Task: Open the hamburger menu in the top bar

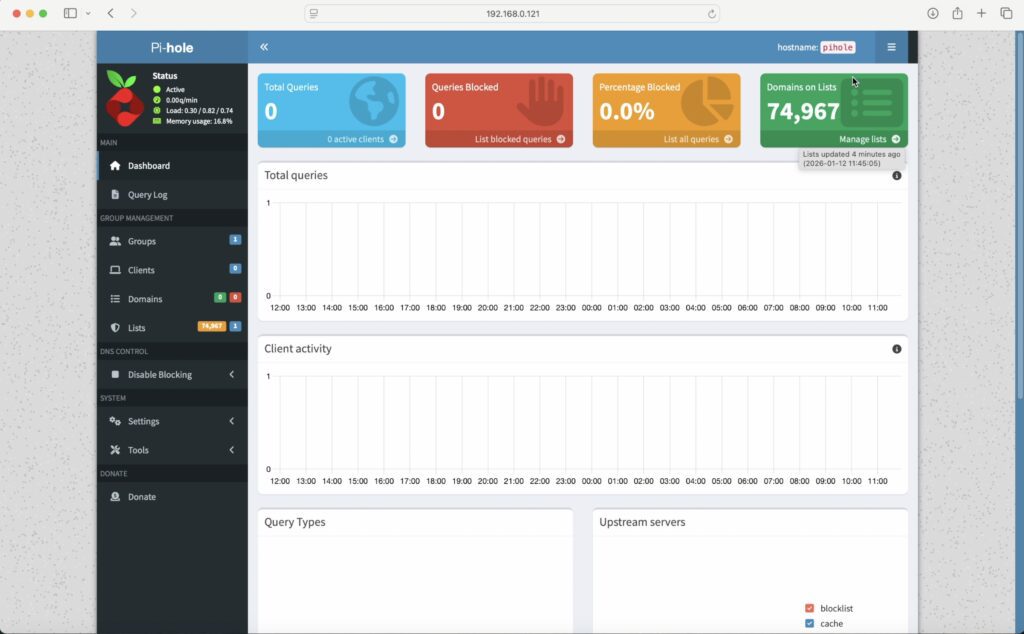Action: [889, 46]
